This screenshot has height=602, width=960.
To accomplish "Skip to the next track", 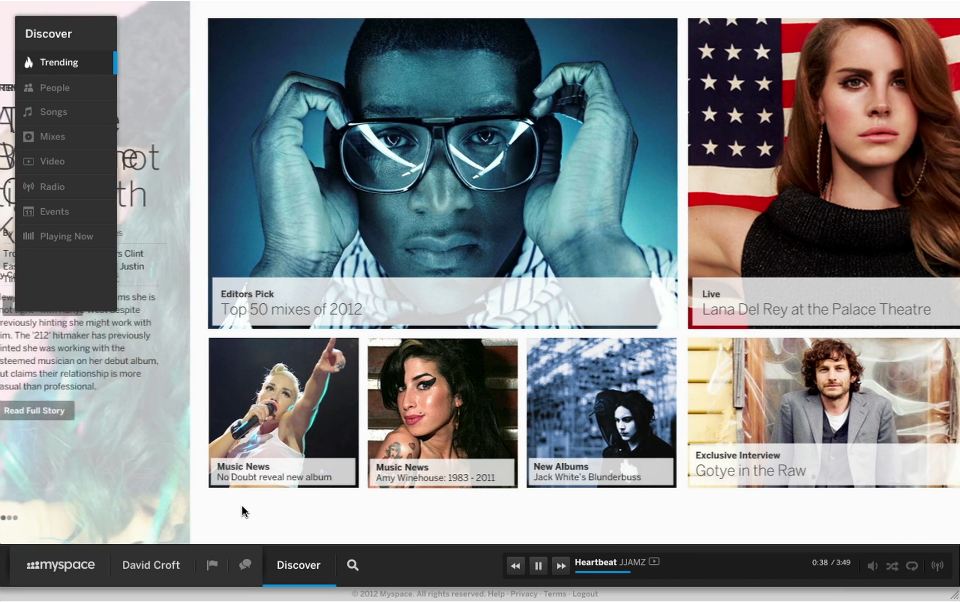I will coord(560,566).
